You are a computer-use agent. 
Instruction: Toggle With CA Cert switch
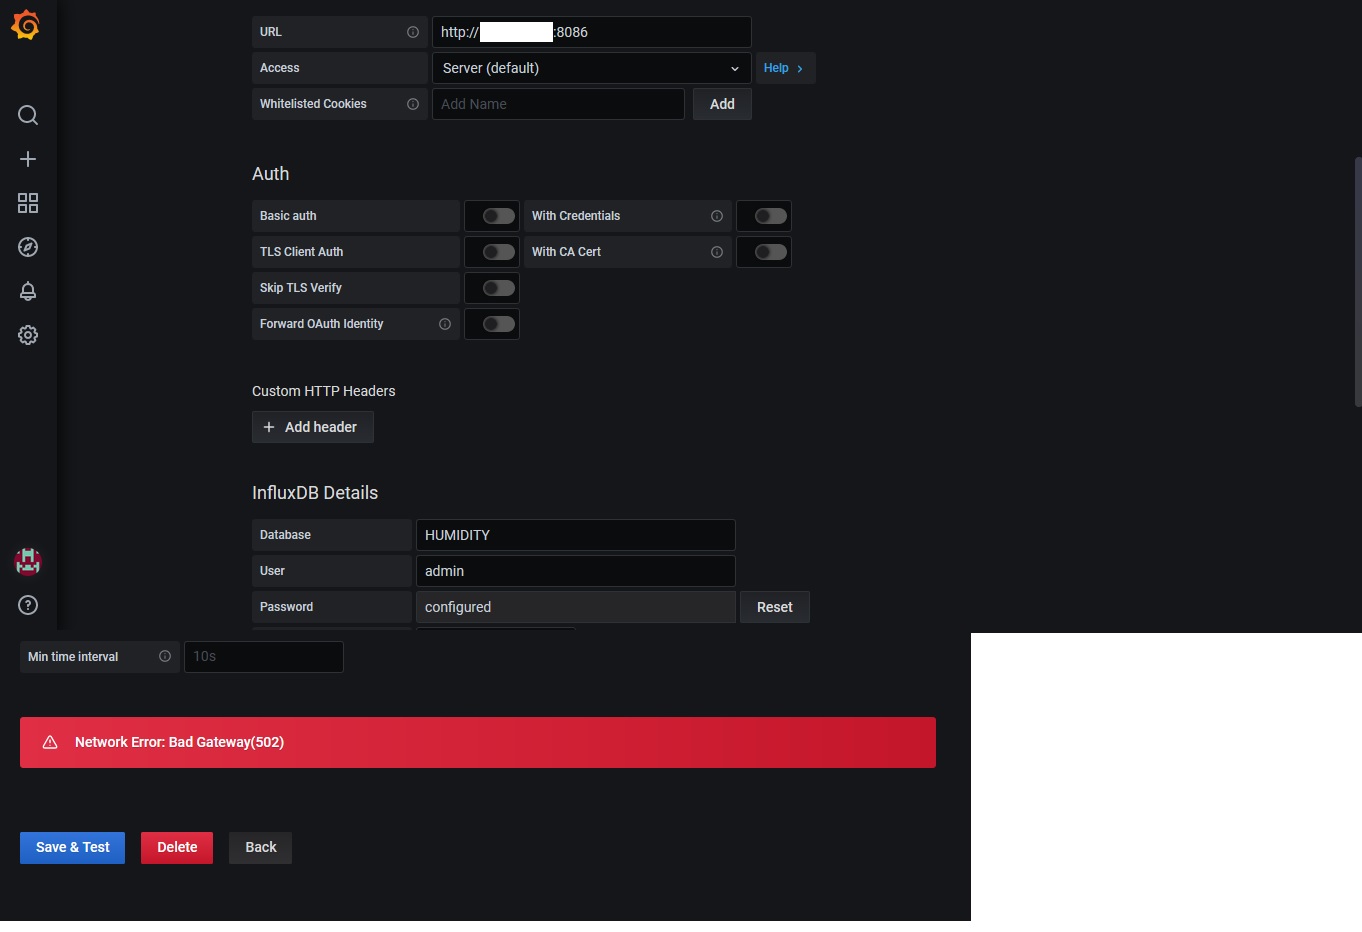(x=770, y=252)
